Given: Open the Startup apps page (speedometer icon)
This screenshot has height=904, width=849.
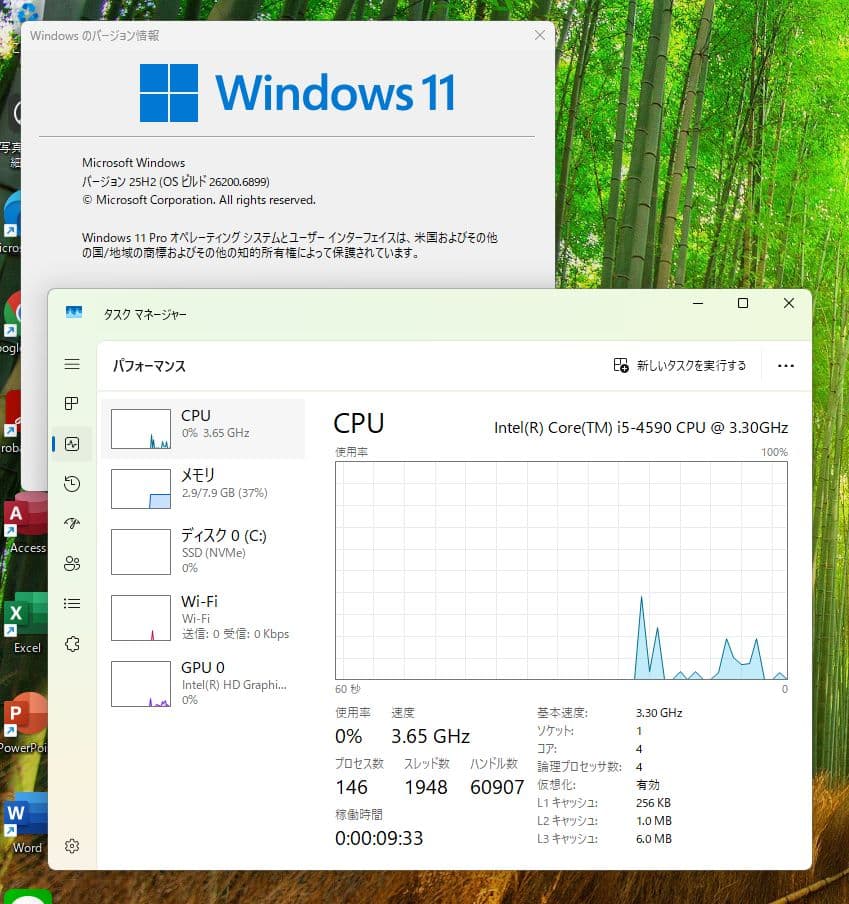Looking at the screenshot, I should pyautogui.click(x=71, y=523).
